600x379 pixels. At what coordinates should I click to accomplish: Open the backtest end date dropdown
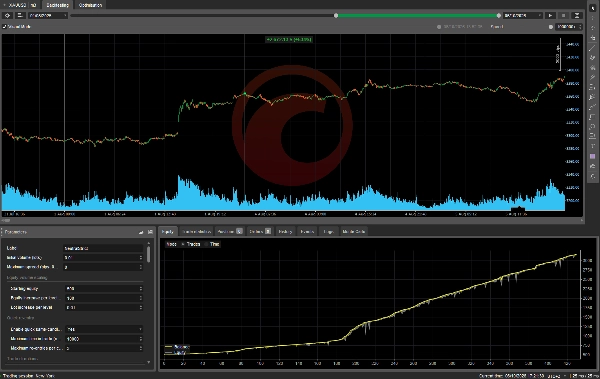tap(523, 15)
